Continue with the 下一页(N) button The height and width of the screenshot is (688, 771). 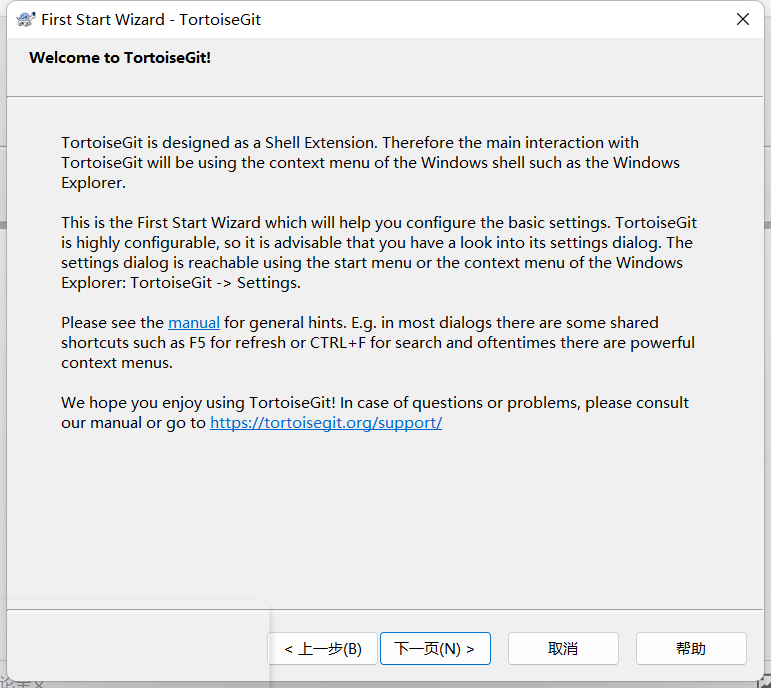[x=435, y=649]
